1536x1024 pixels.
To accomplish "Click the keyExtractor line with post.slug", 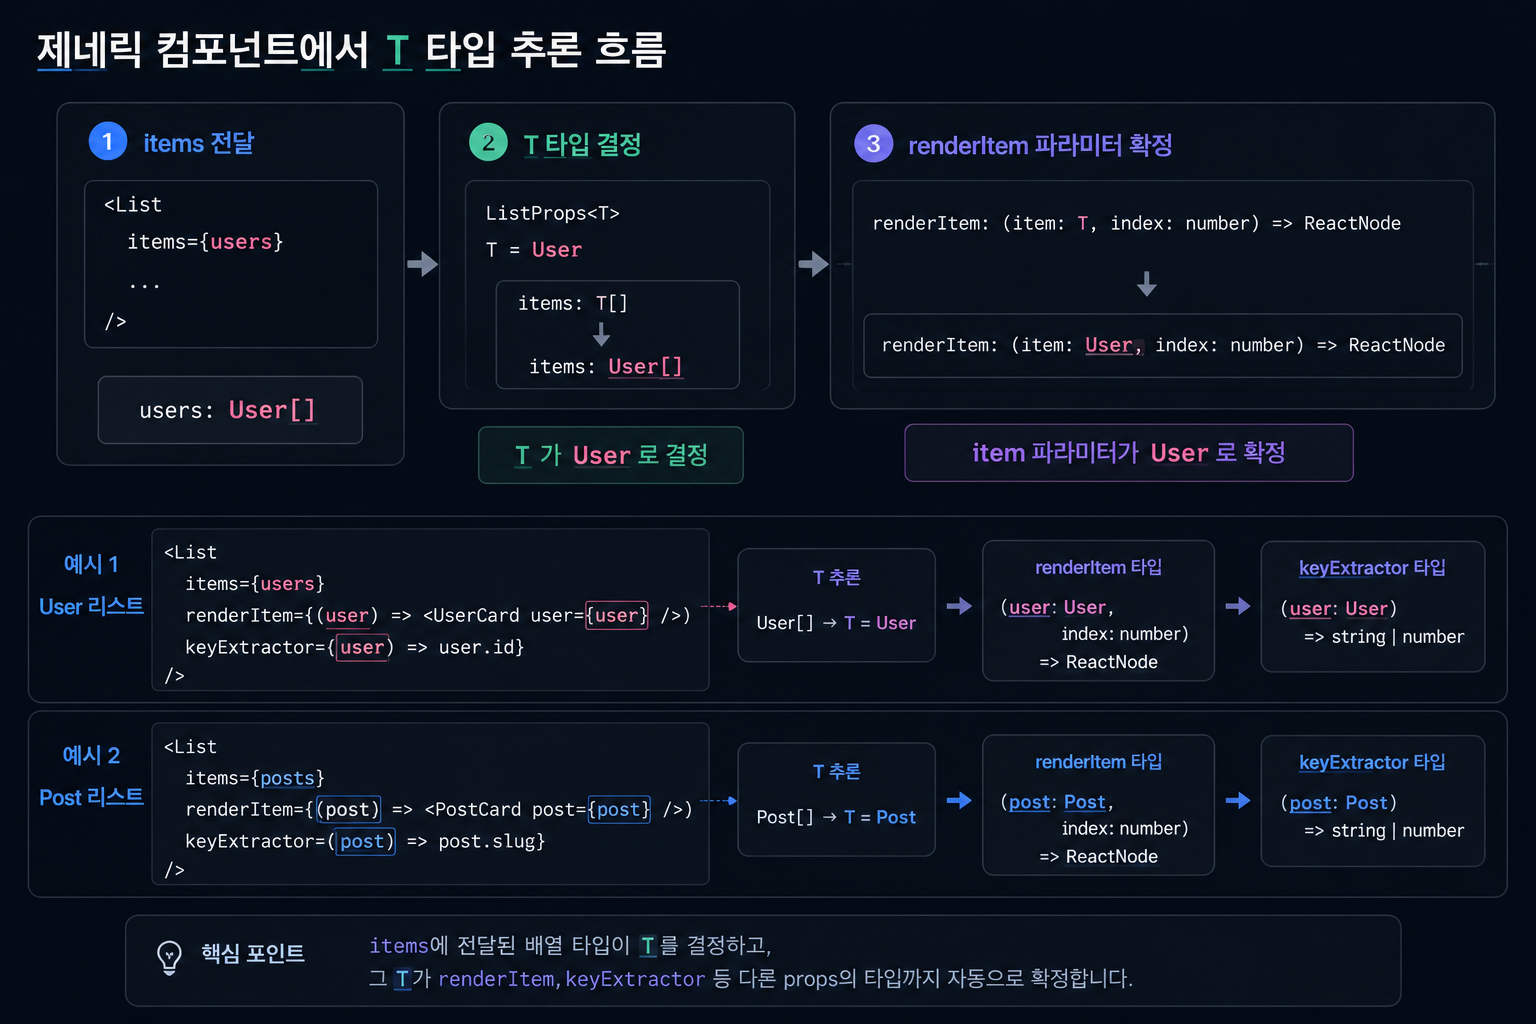I will point(365,841).
